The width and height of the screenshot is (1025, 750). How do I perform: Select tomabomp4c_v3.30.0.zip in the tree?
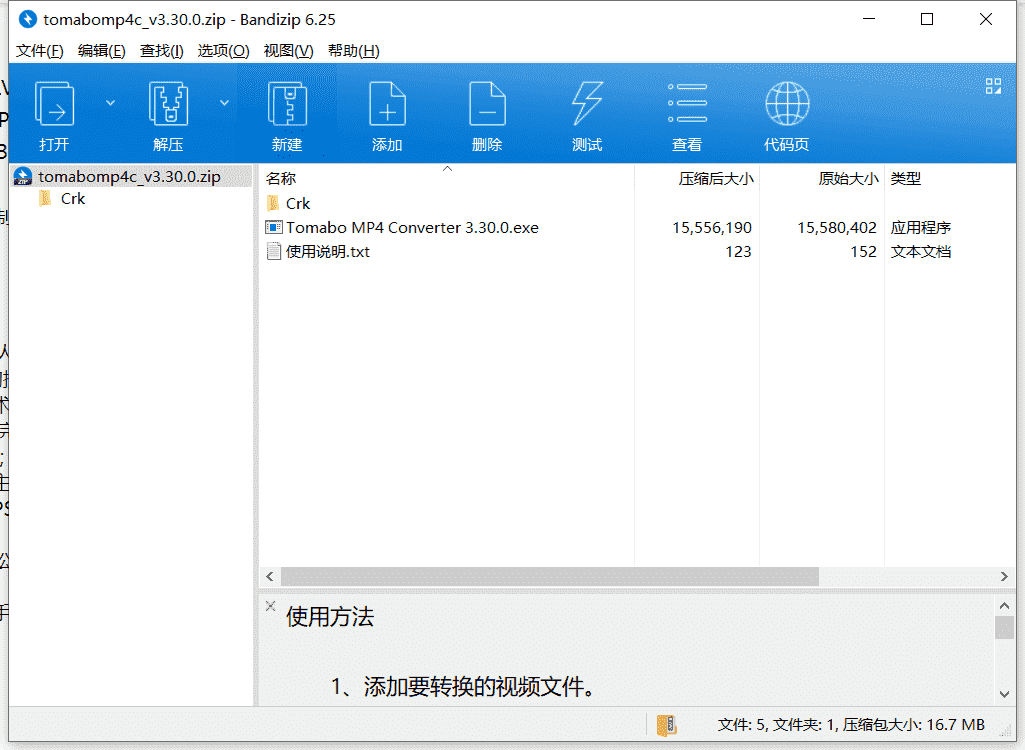coord(129,177)
